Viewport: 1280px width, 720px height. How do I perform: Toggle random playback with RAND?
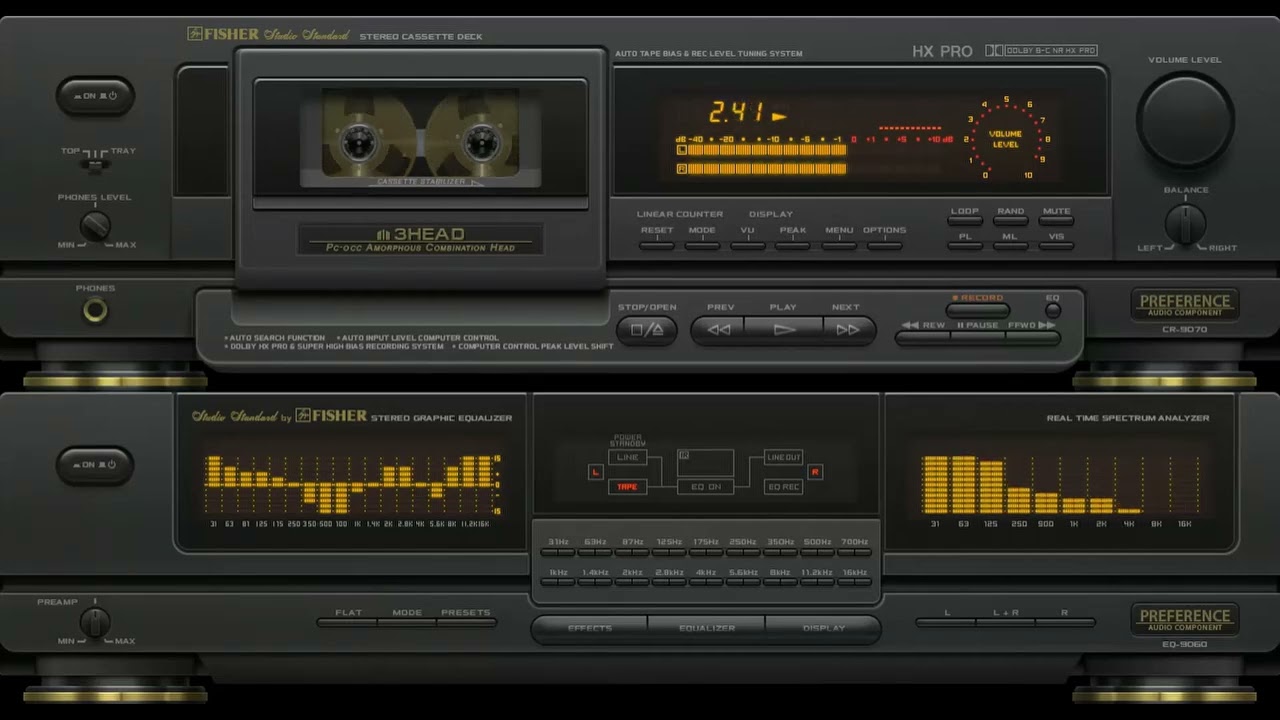1011,221
